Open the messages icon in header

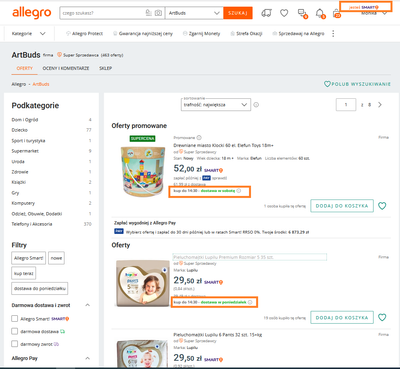click(302, 13)
